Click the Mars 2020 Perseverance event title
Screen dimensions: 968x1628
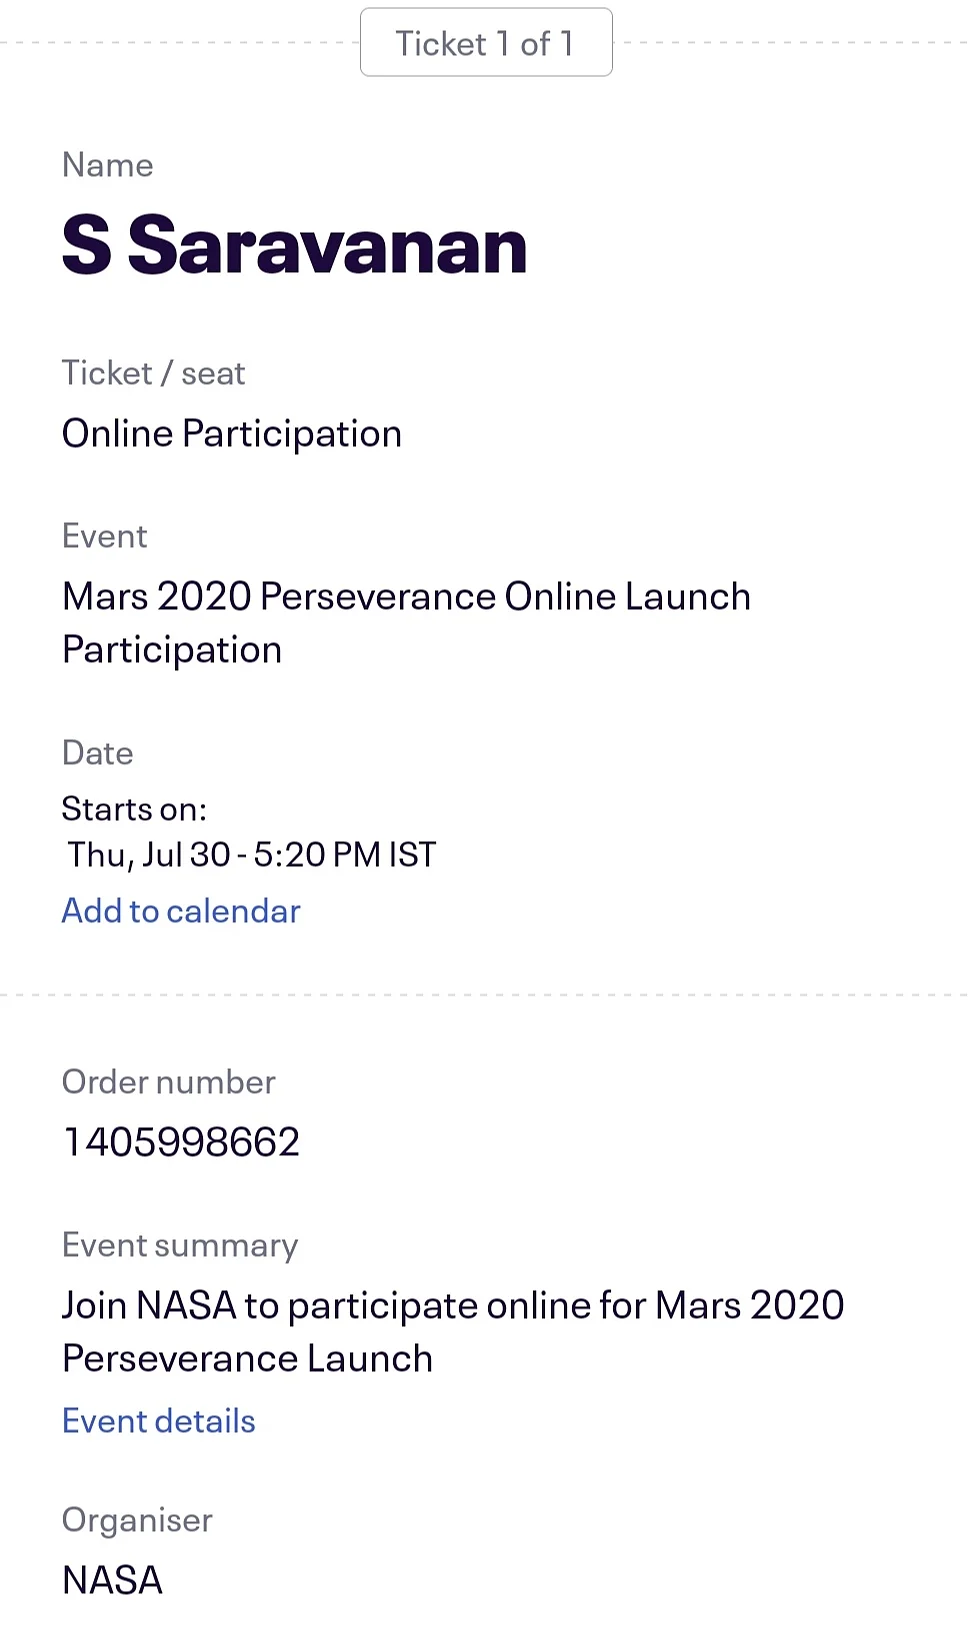click(x=406, y=623)
